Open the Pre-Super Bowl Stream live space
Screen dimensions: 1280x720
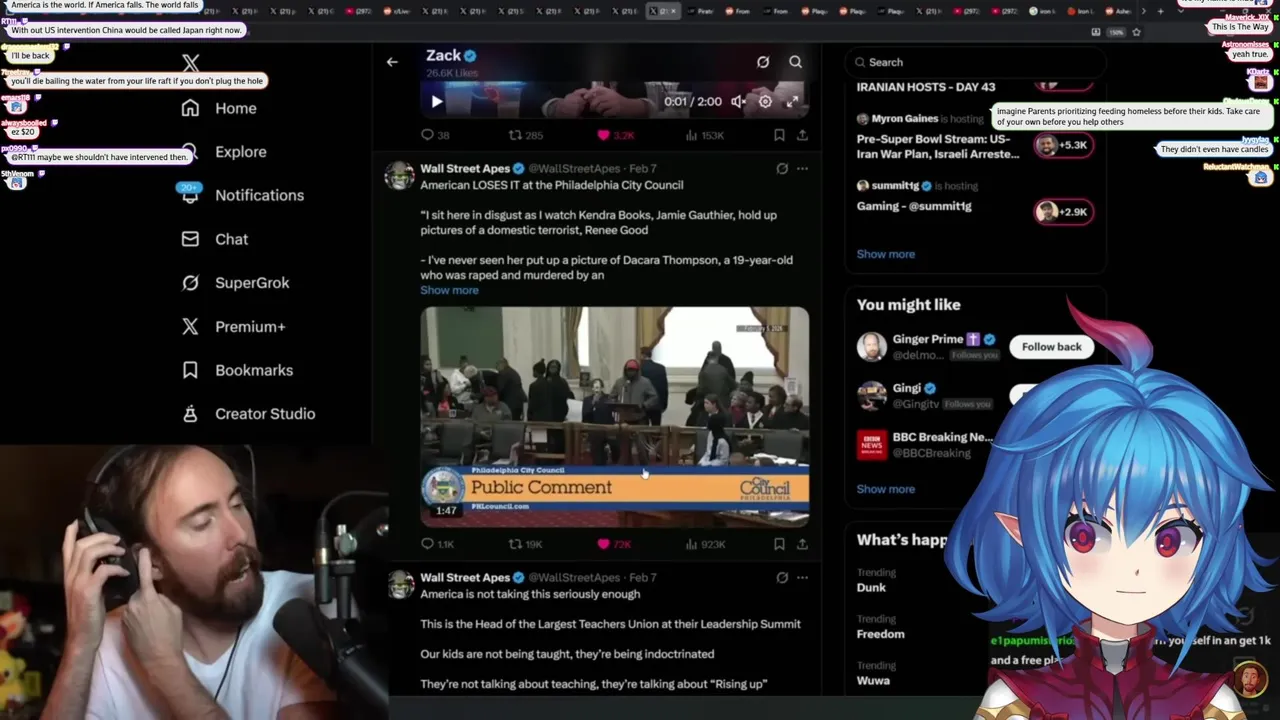(x=938, y=147)
